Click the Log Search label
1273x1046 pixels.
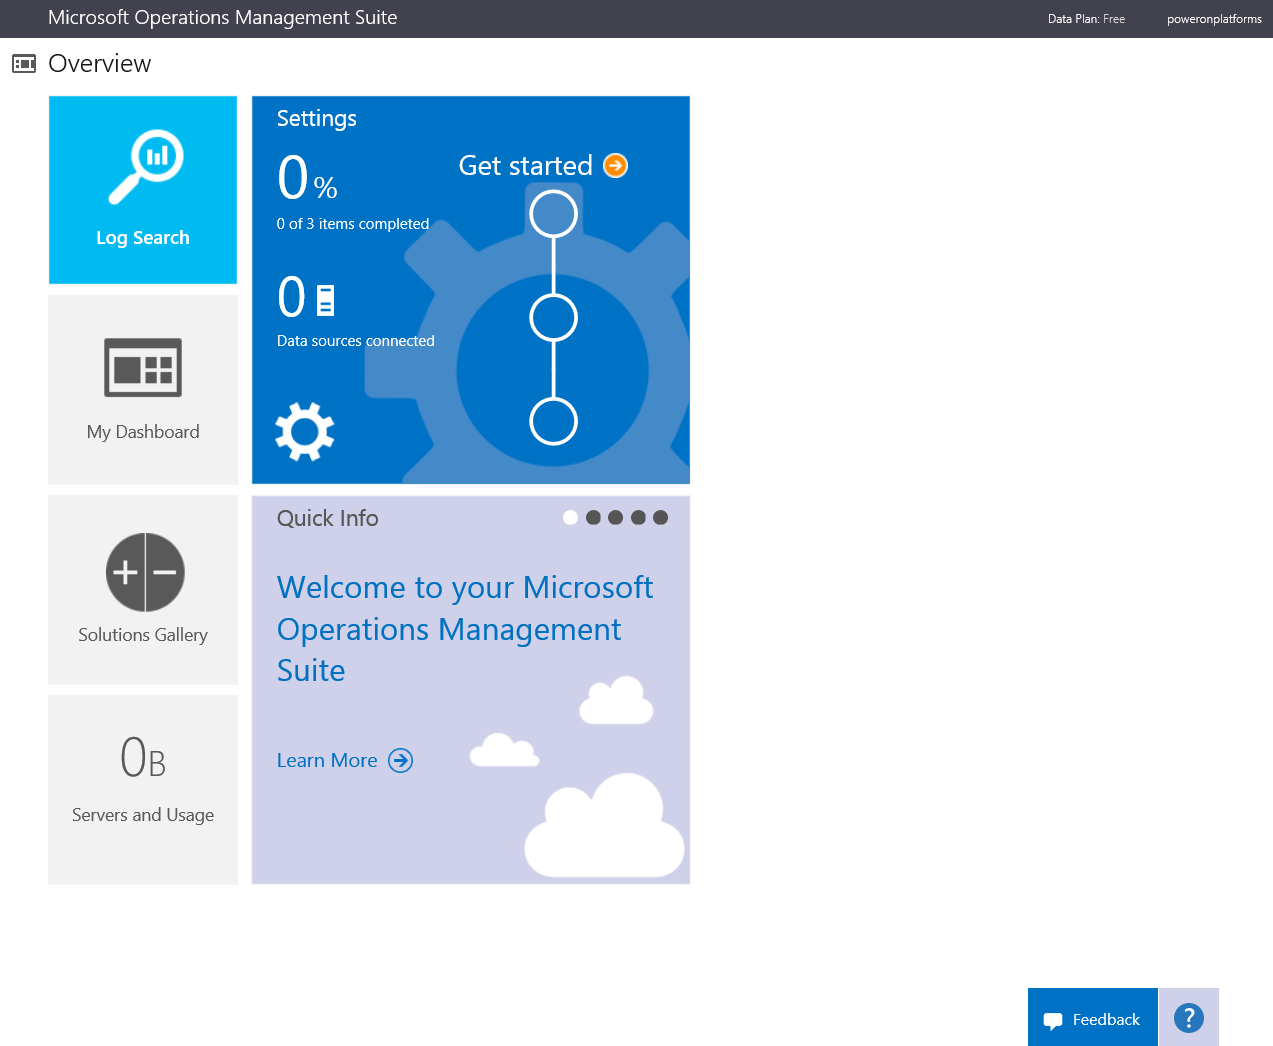point(143,238)
